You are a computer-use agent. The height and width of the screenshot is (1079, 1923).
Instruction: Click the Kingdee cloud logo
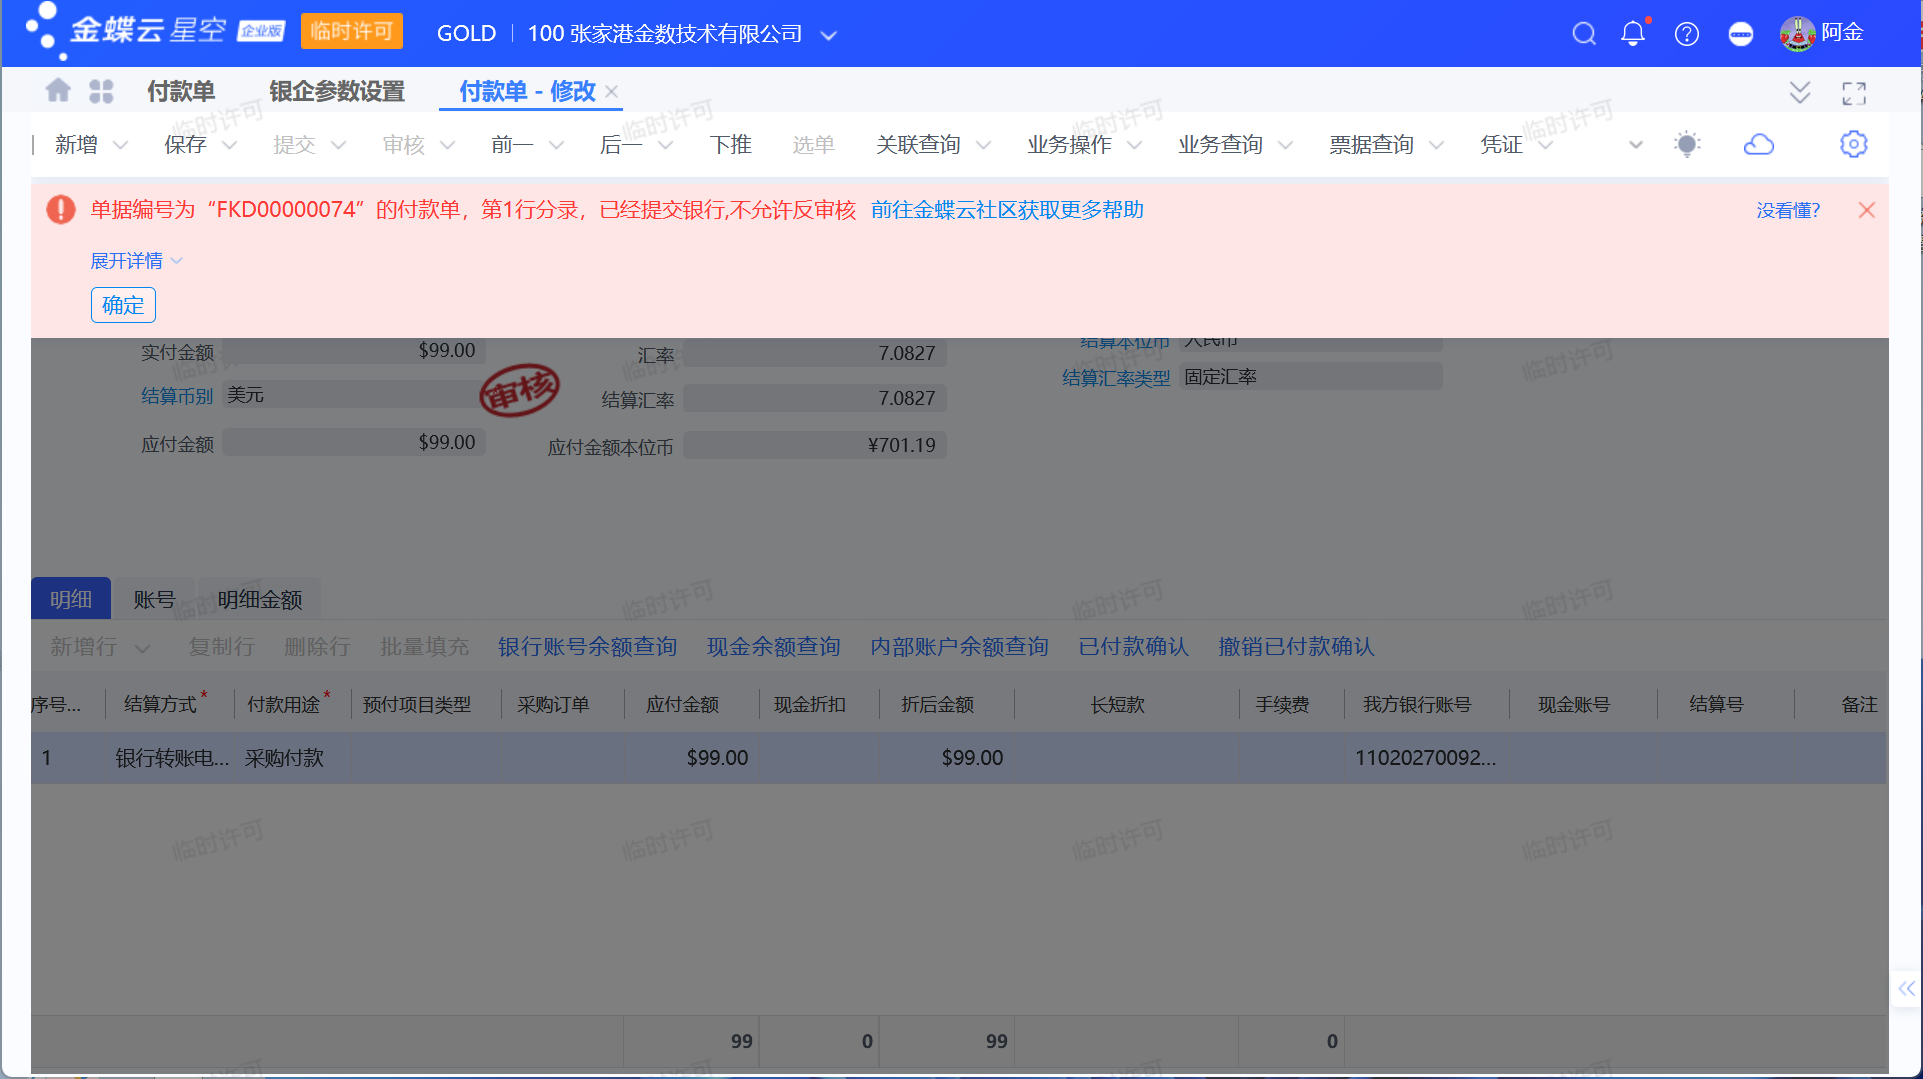155,31
